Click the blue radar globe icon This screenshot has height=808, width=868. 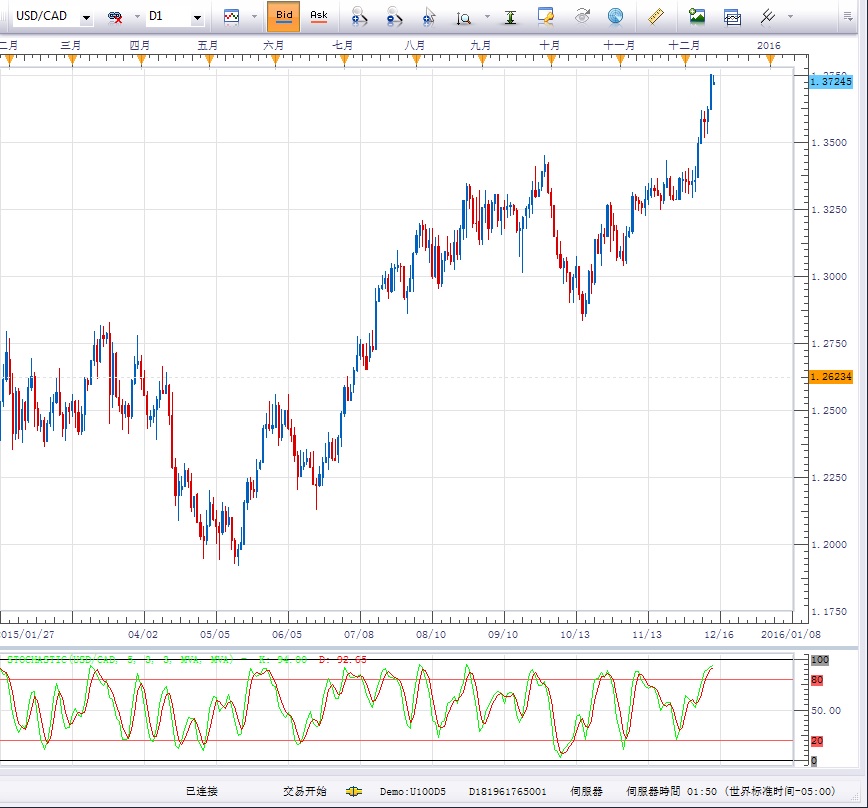click(x=615, y=17)
